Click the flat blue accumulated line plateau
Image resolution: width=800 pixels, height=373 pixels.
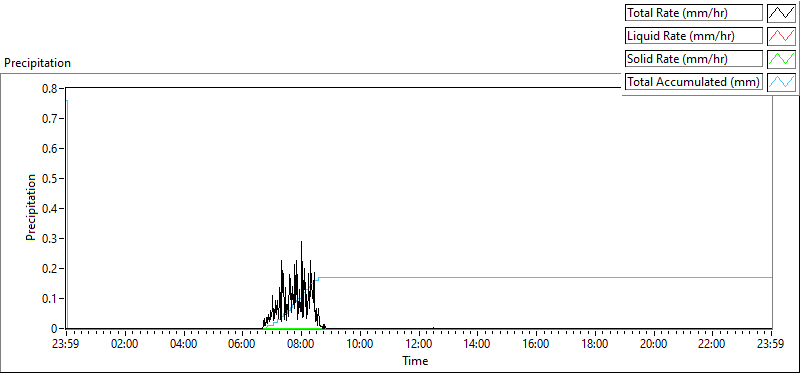click(545, 278)
